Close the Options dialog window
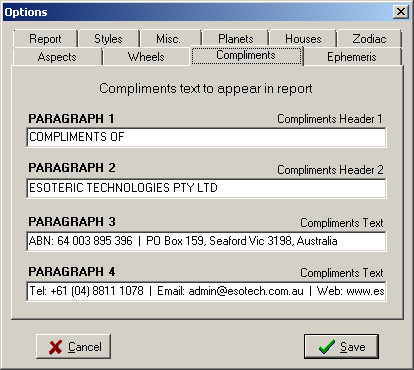The height and width of the screenshot is (370, 414). [401, 12]
